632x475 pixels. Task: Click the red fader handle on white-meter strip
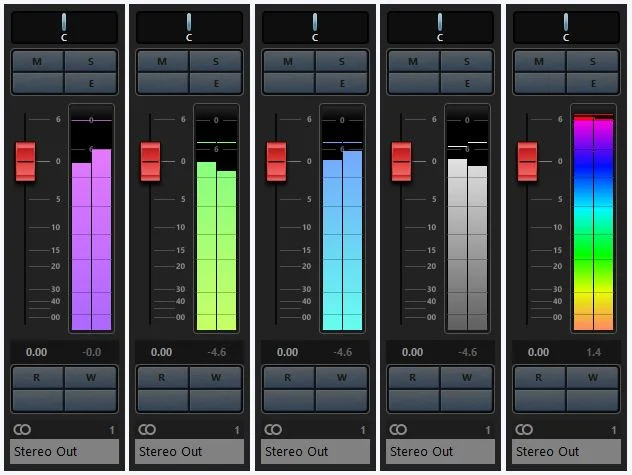click(x=401, y=161)
